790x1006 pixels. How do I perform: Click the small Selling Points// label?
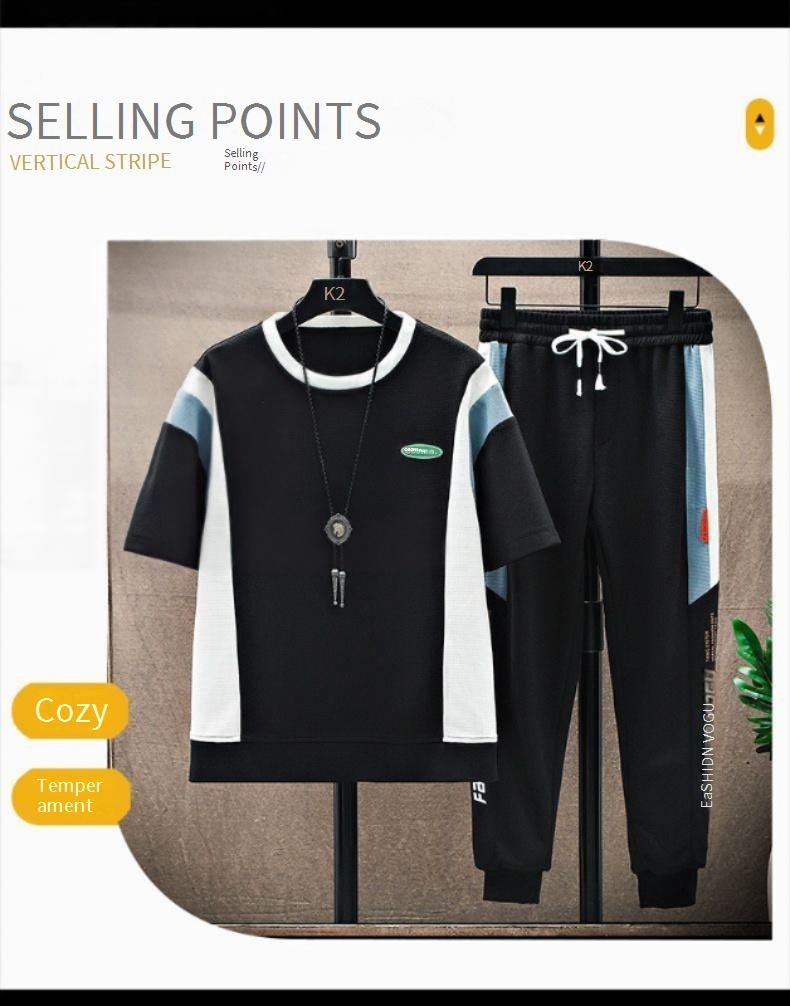pos(244,160)
